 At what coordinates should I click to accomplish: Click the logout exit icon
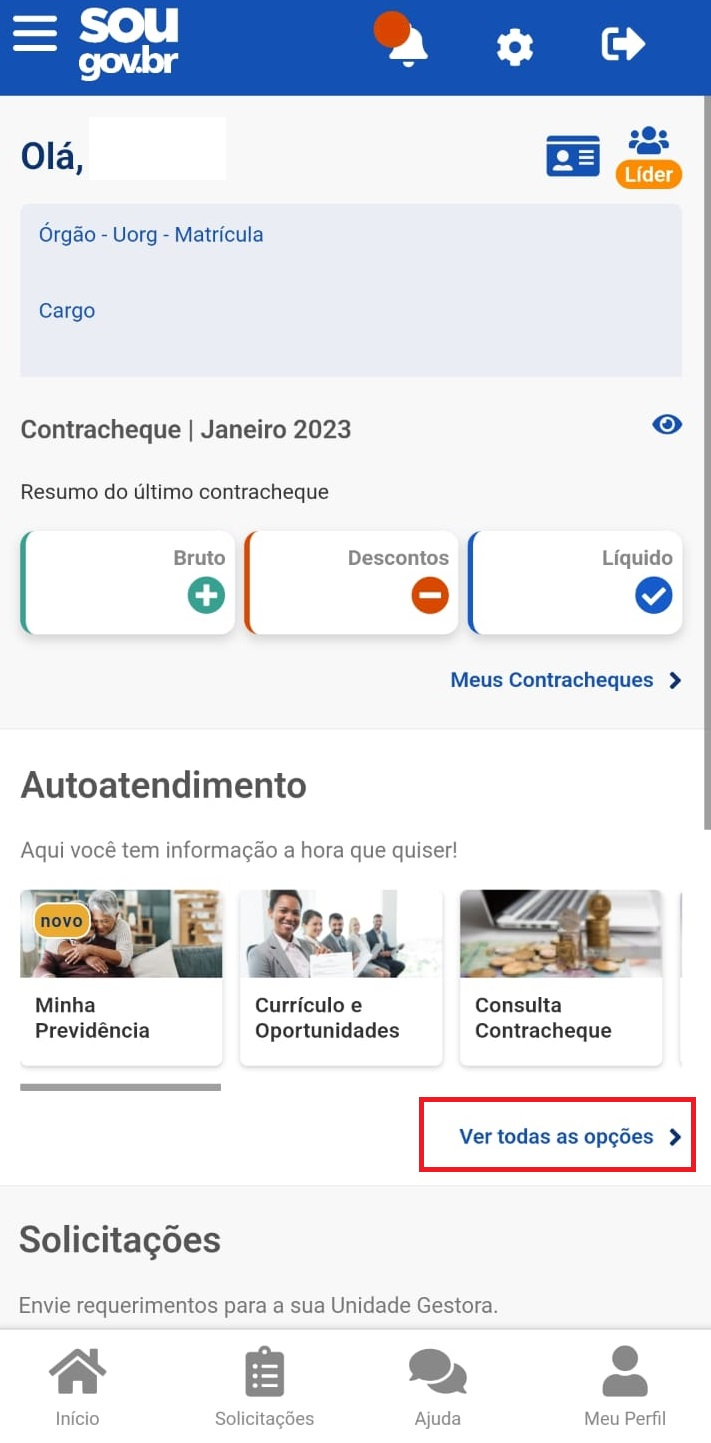click(623, 44)
